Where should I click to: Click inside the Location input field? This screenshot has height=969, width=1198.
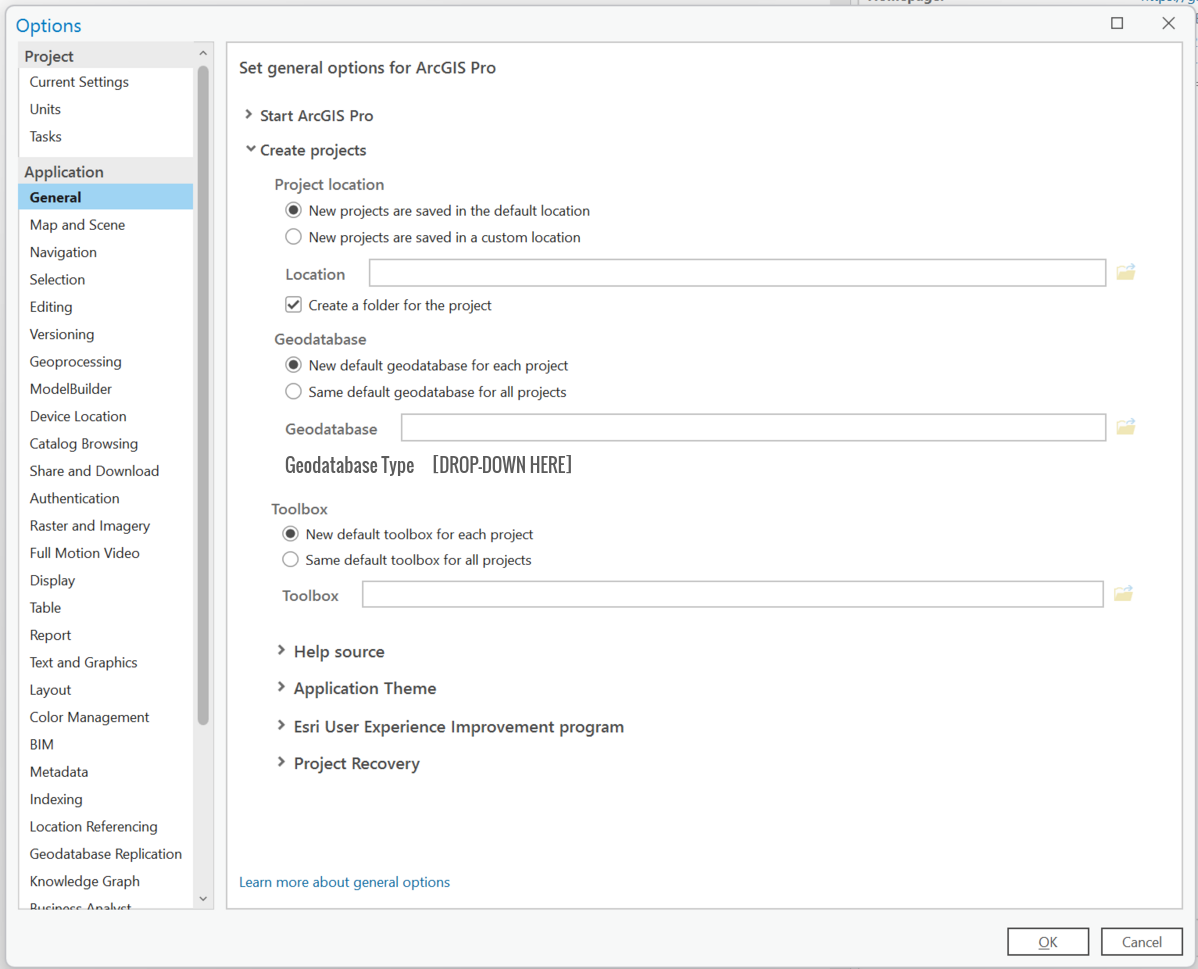tap(737, 271)
